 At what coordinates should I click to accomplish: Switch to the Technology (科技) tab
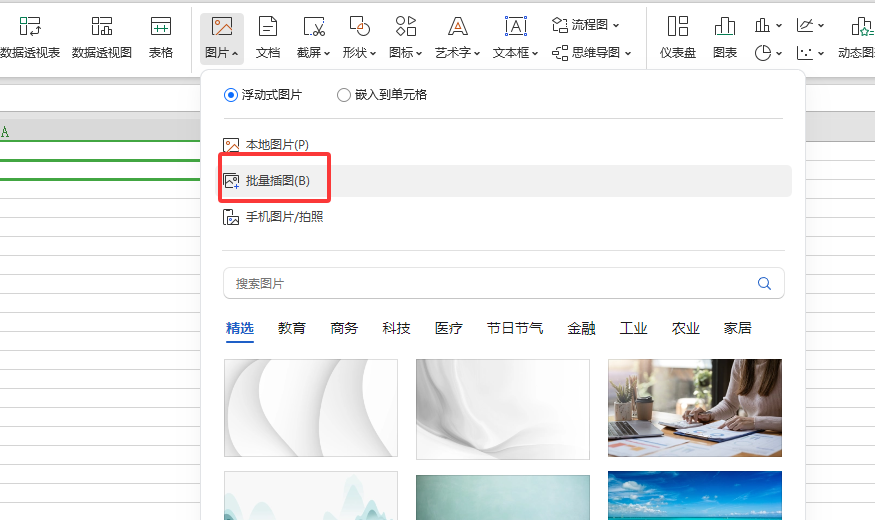(x=396, y=328)
